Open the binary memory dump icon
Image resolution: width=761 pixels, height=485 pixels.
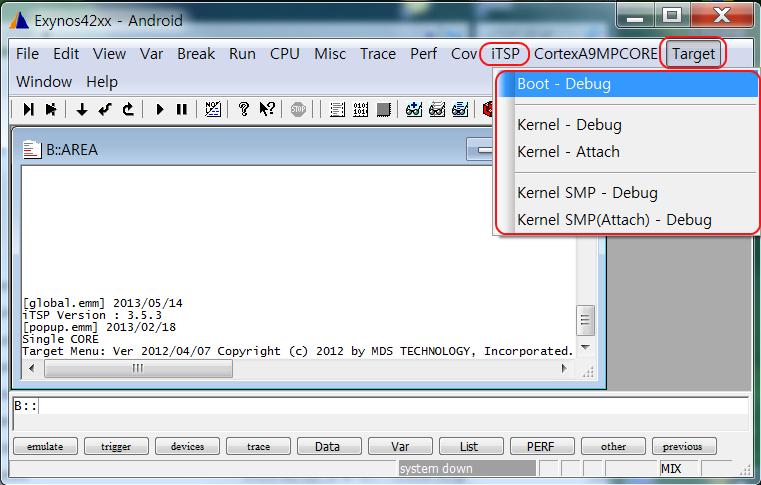point(360,110)
